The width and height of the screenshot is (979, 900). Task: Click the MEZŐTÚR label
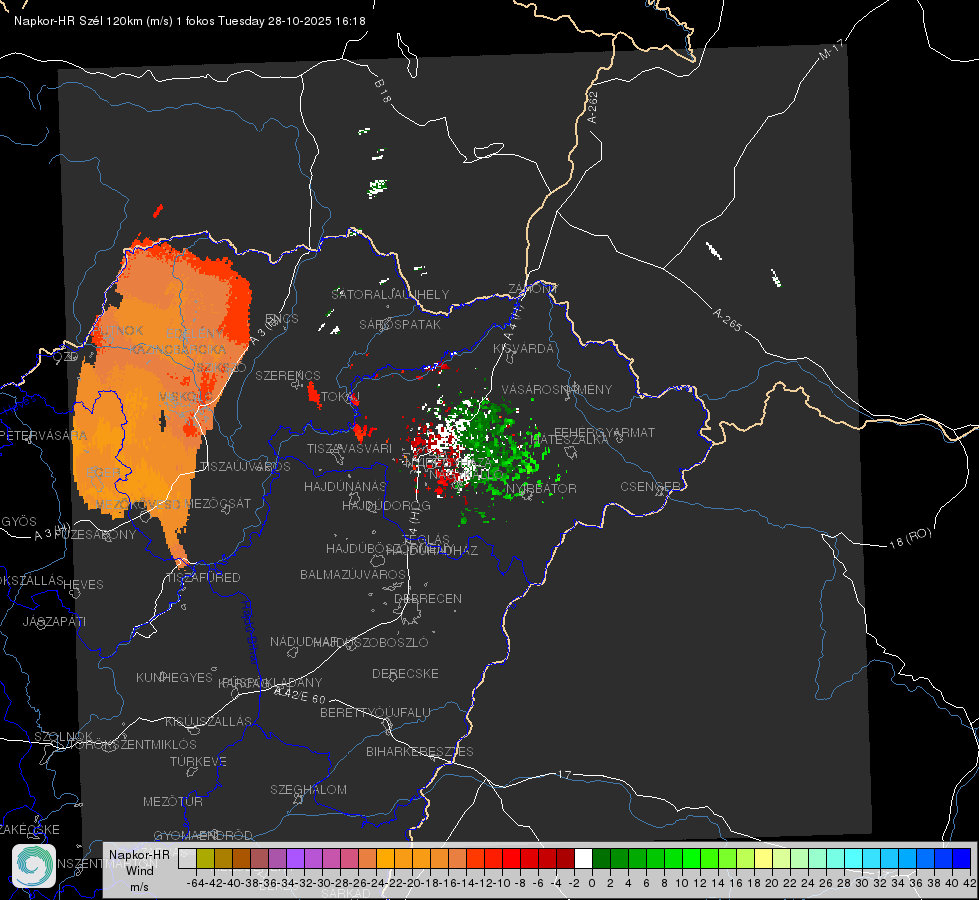pyautogui.click(x=173, y=801)
